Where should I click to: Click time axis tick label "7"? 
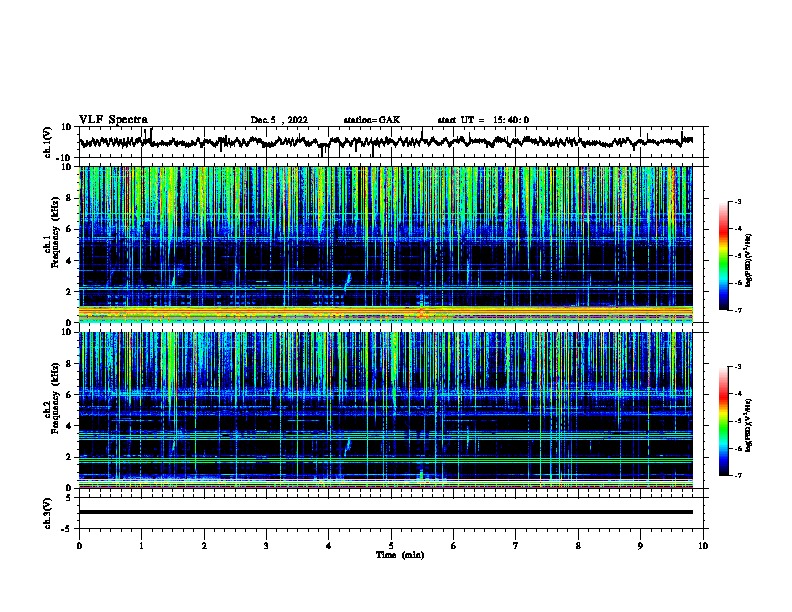pos(516,546)
